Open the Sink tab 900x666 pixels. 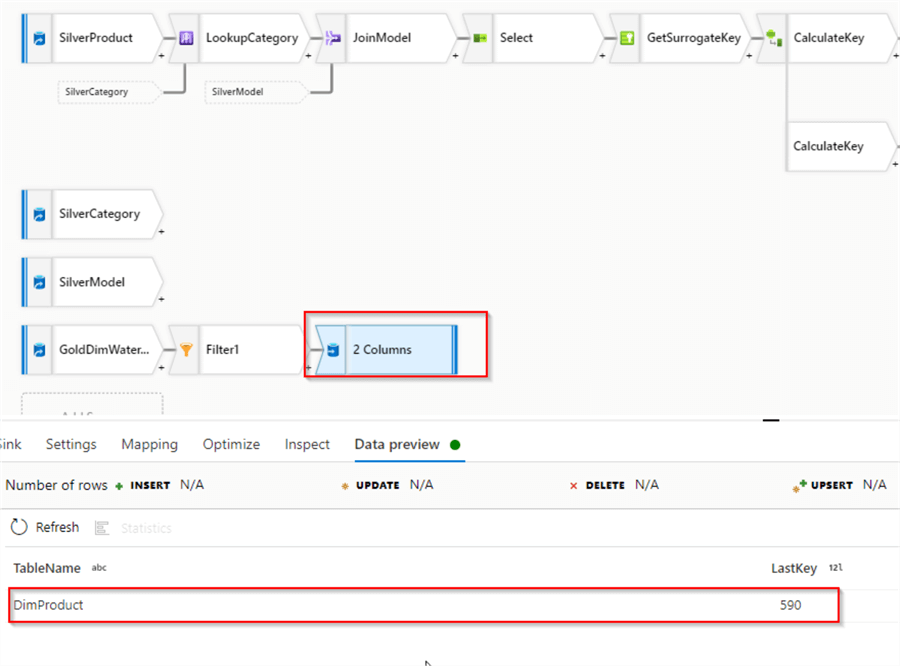10,444
